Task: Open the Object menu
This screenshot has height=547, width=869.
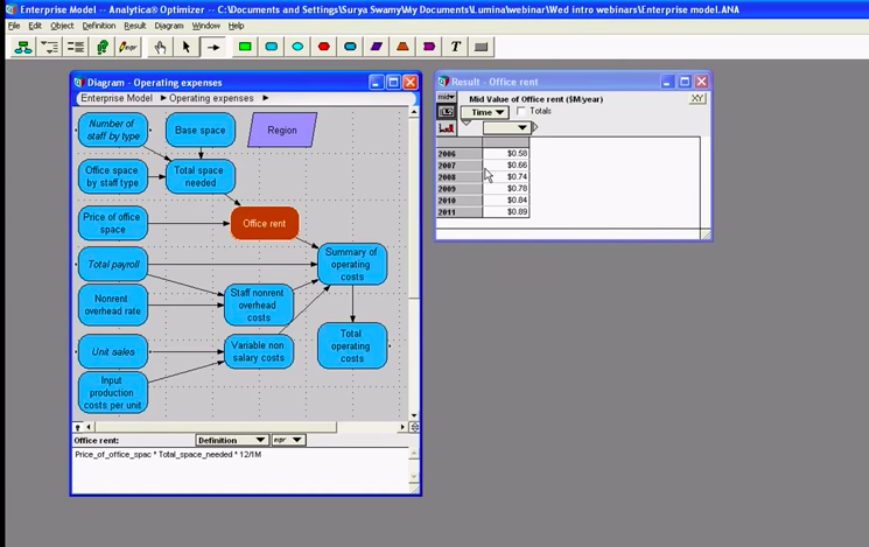Action: pyautogui.click(x=62, y=25)
